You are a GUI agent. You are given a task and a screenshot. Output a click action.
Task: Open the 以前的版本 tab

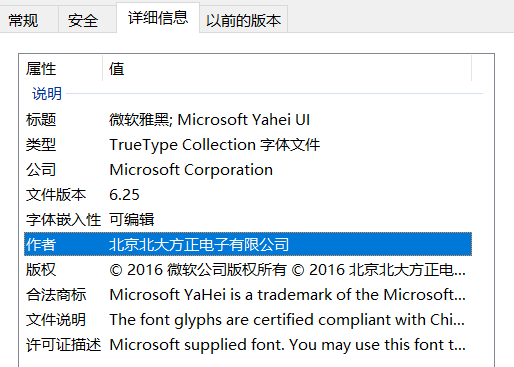pos(243,20)
